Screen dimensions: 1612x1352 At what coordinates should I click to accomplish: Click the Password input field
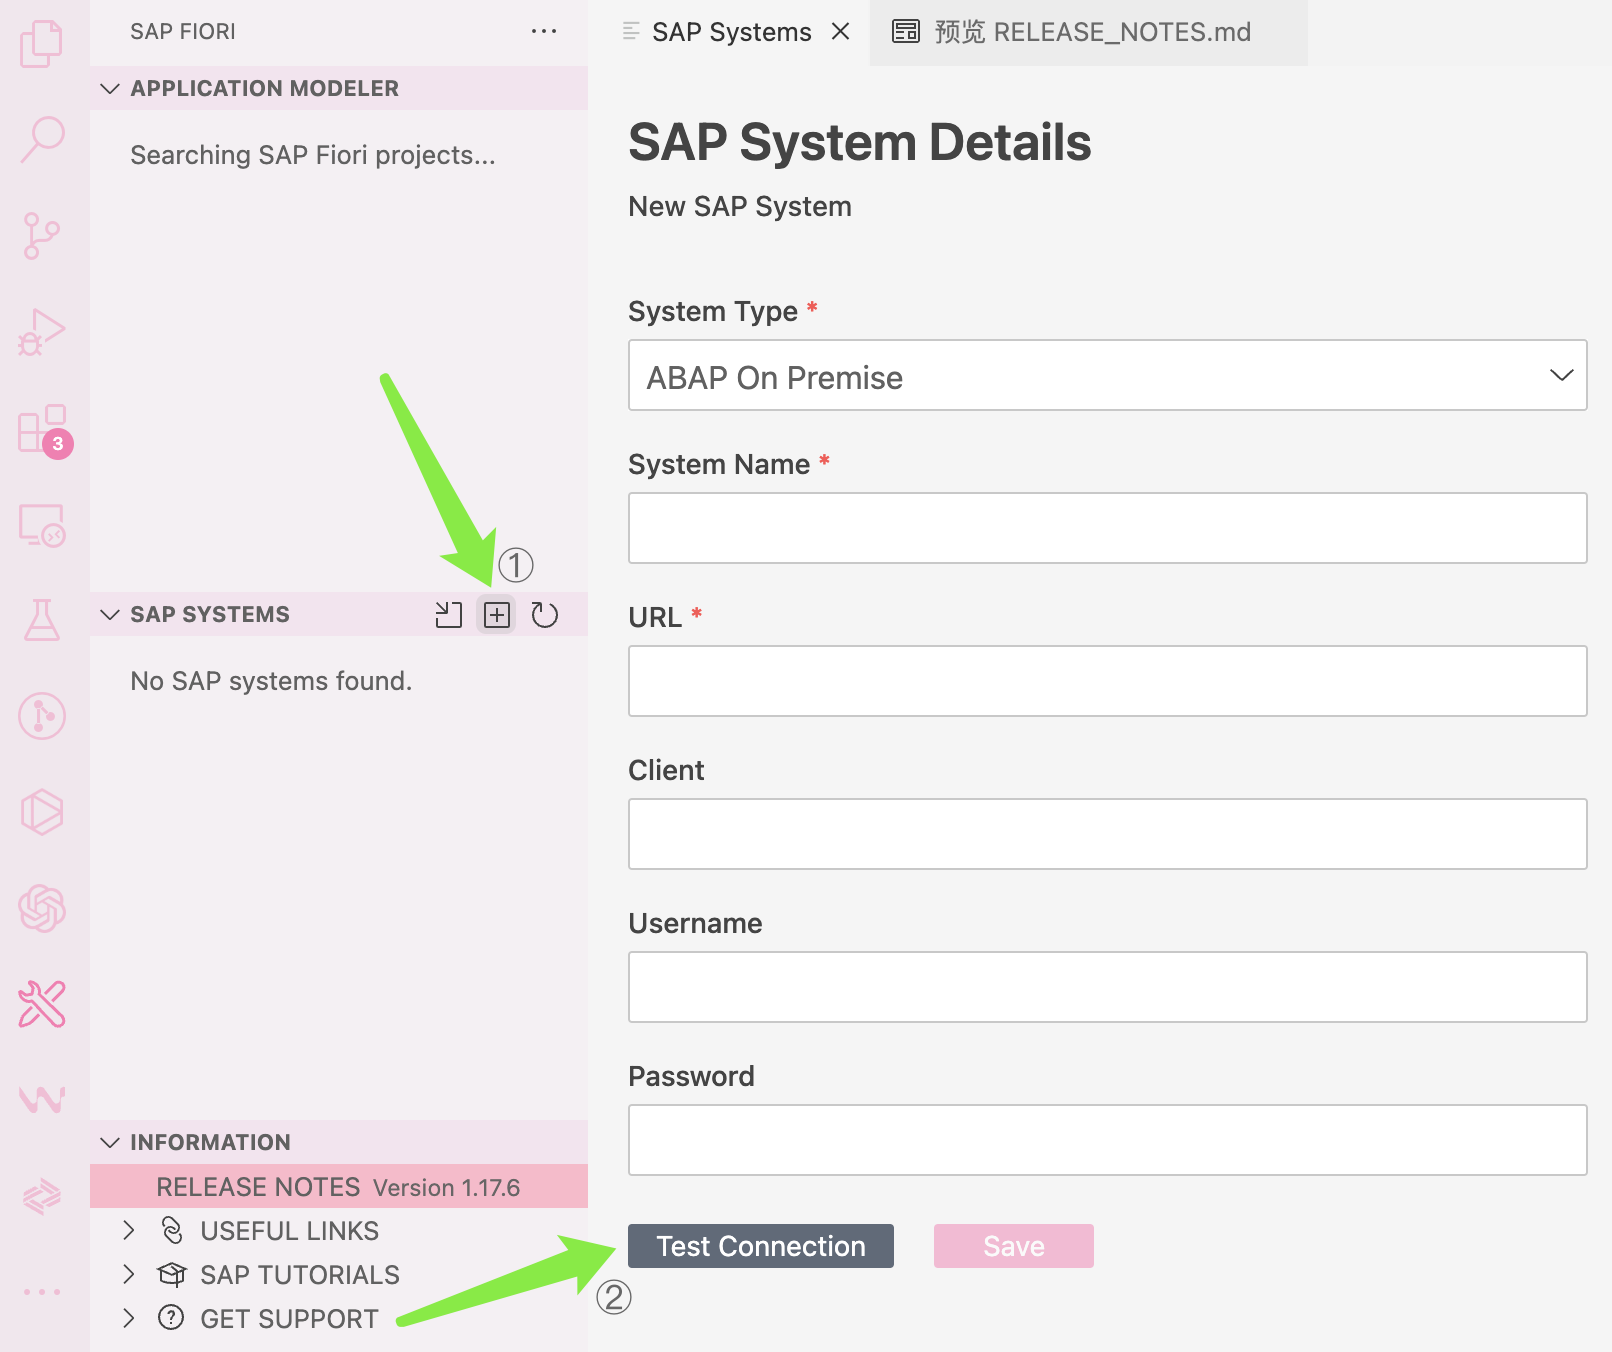1107,1140
